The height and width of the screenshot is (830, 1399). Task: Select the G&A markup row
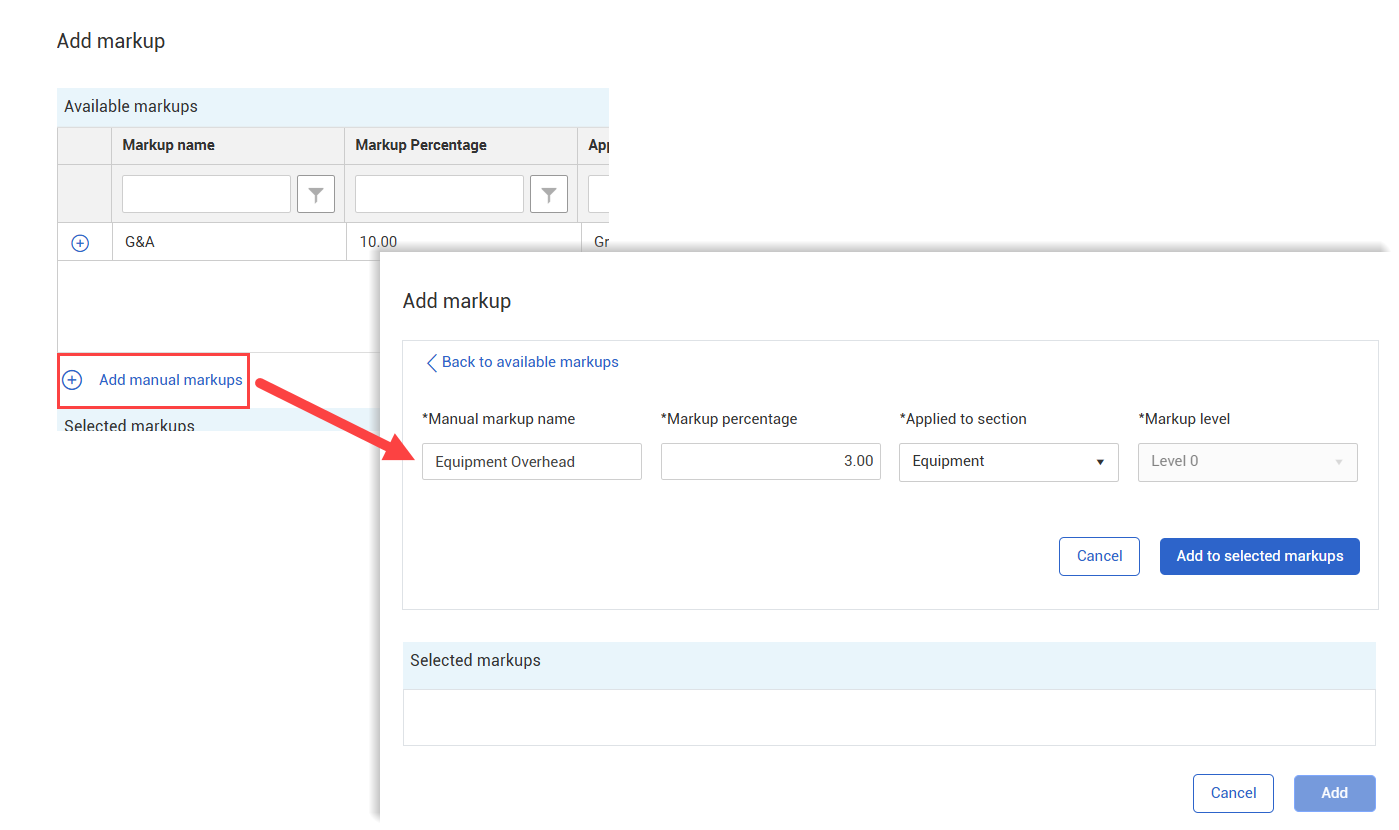[x=228, y=242]
